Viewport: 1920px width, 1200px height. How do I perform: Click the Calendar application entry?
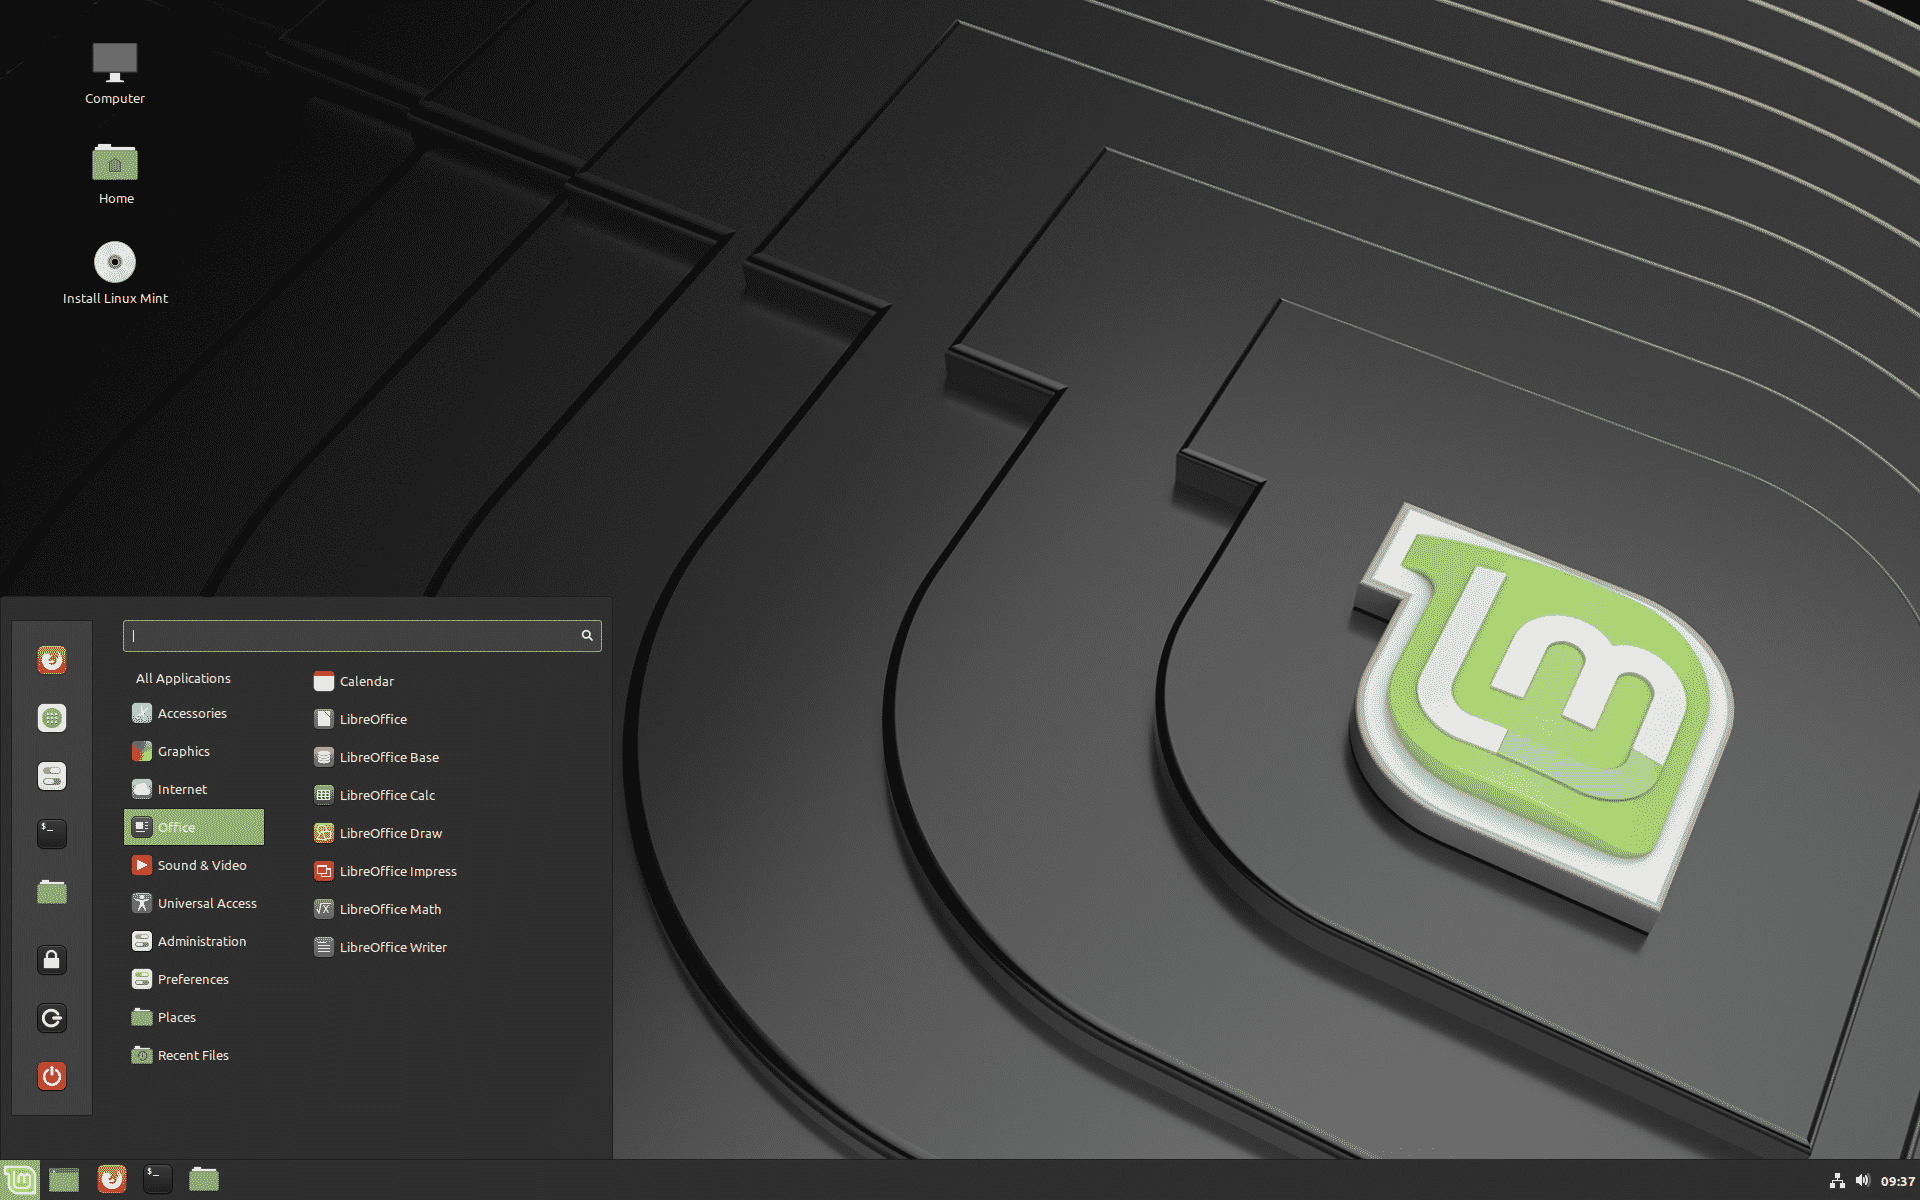(365, 680)
